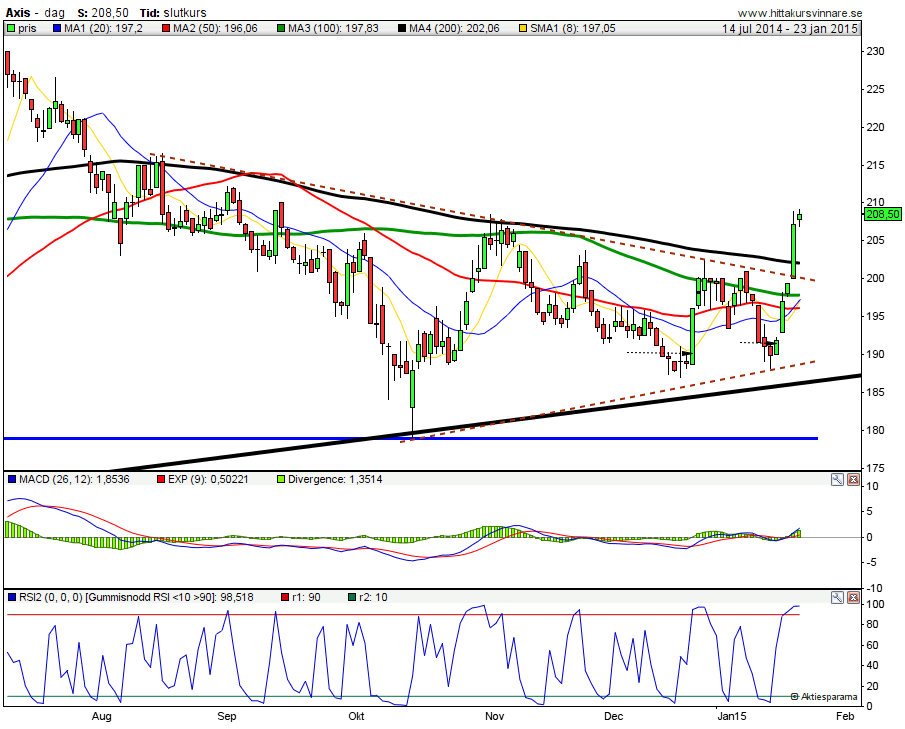This screenshot has height=729, width=905.
Task: Click the 215 price axis label
Action: point(875,166)
